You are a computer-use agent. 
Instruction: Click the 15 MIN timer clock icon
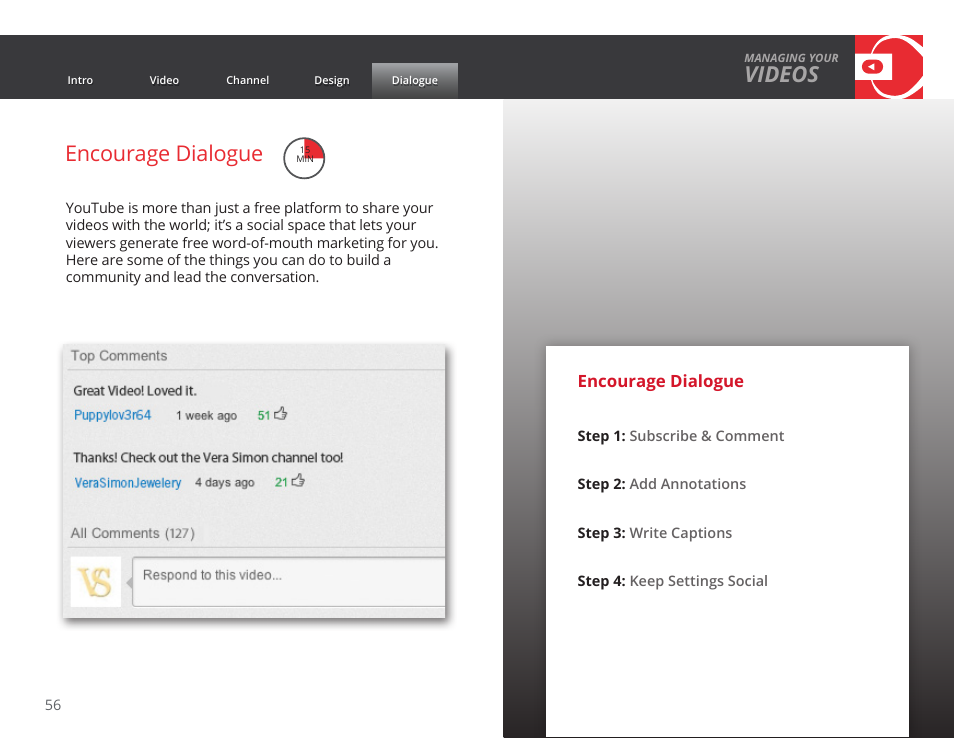click(x=304, y=158)
